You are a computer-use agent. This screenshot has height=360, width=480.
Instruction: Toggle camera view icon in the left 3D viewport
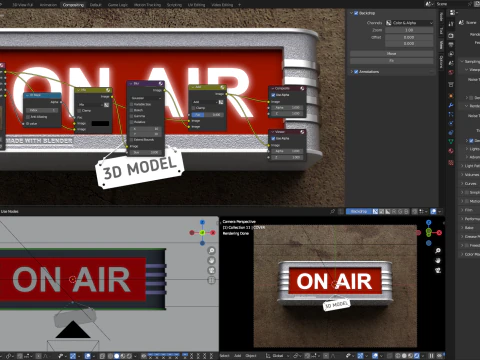click(211, 270)
